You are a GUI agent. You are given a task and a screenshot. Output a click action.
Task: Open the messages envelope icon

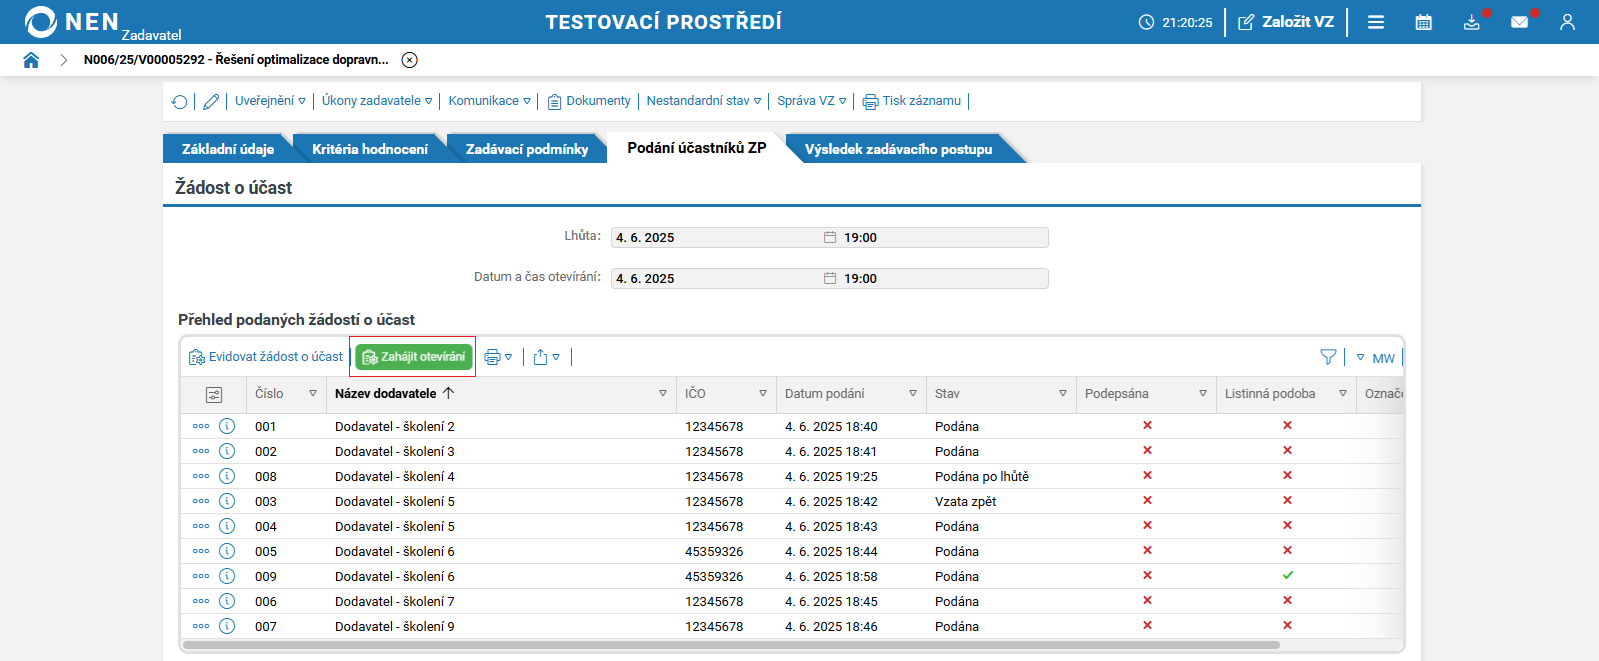point(1520,22)
